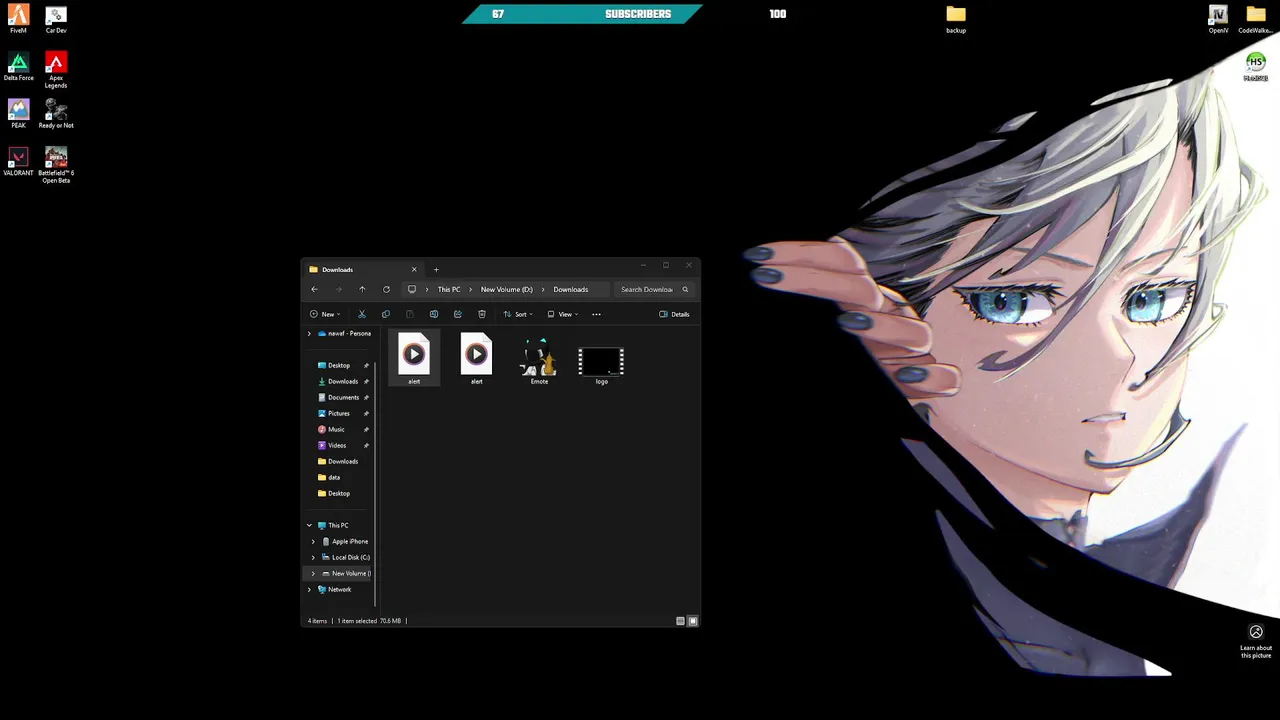Screen dimensions: 1280x720
Task: Select the highlighted alert file
Action: (x=414, y=359)
